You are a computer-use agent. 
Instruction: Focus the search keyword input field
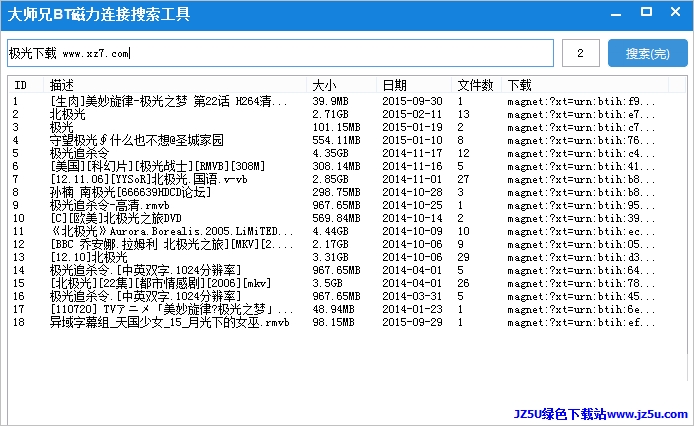[280, 53]
